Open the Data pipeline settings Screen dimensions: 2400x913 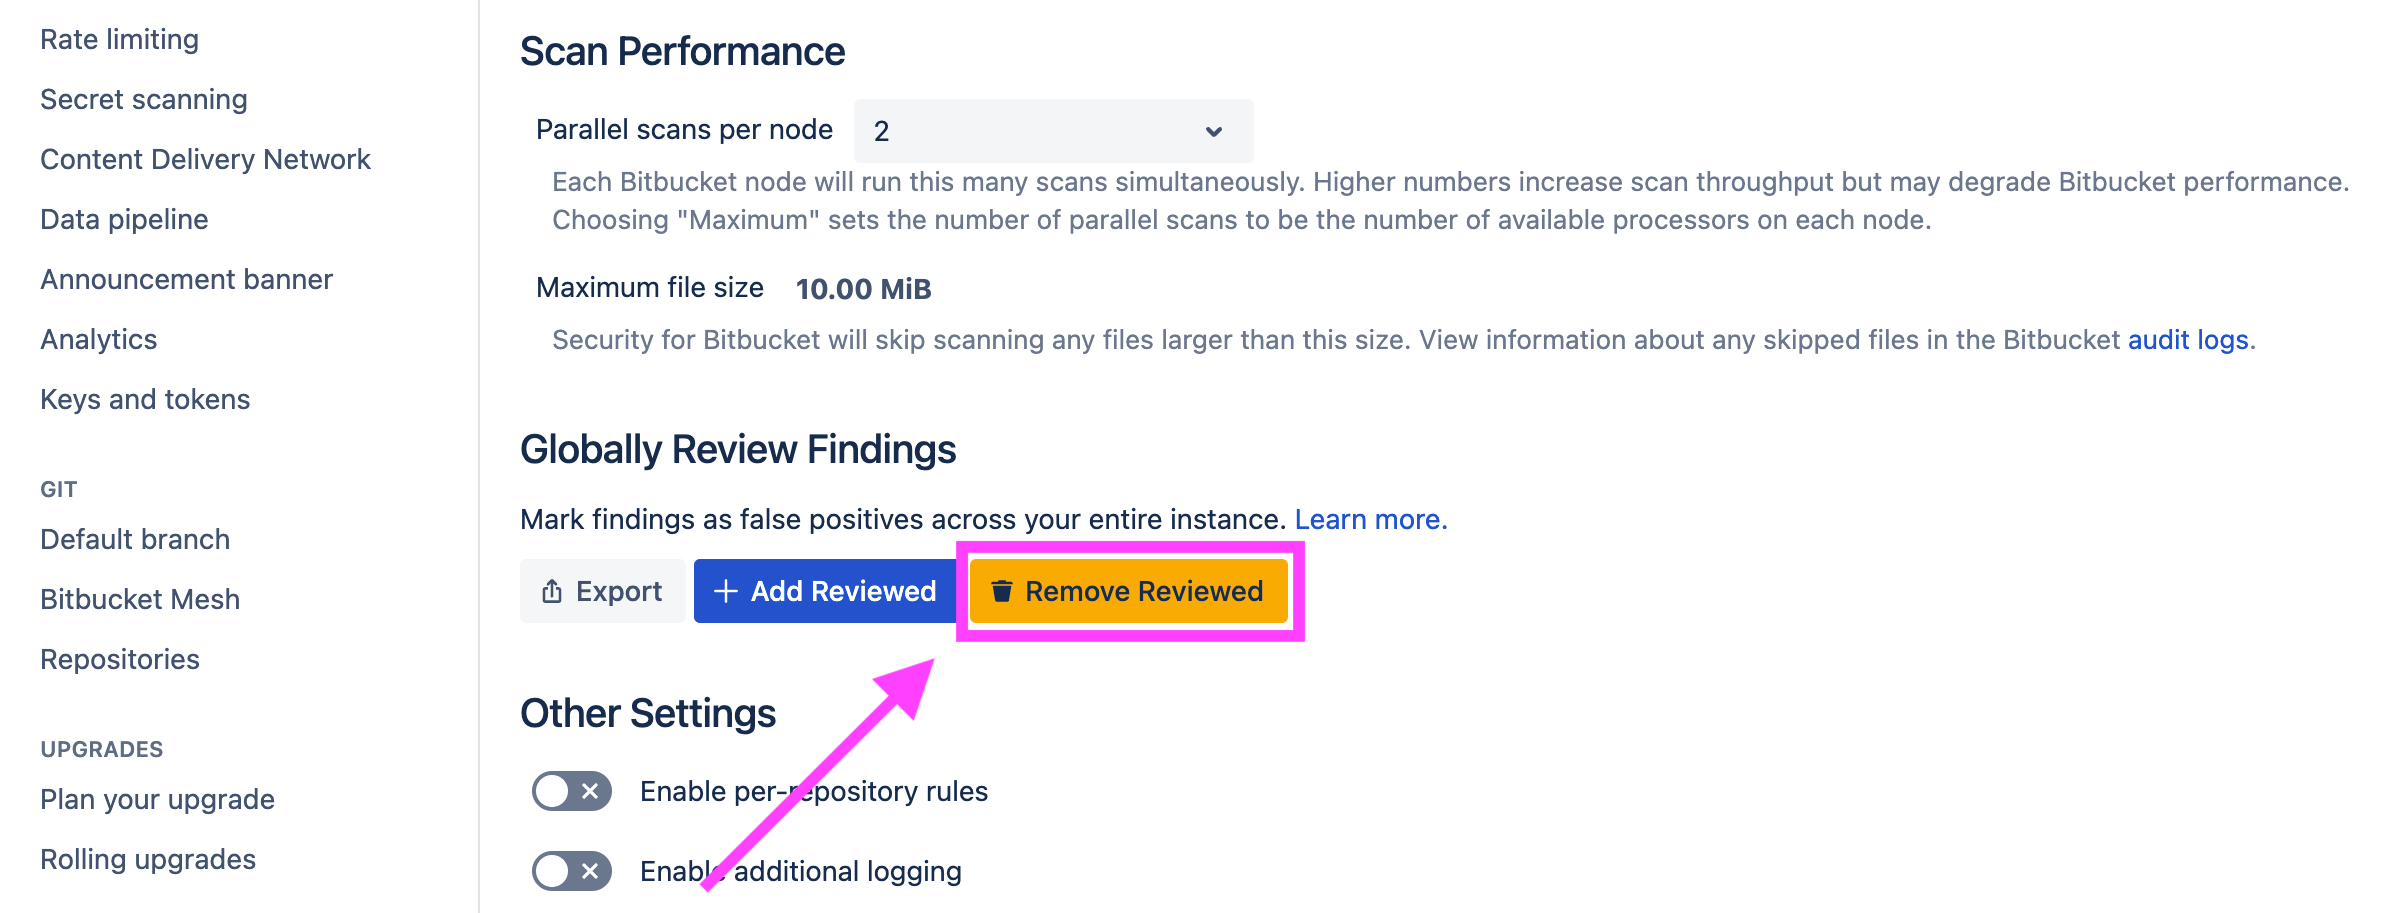click(123, 219)
